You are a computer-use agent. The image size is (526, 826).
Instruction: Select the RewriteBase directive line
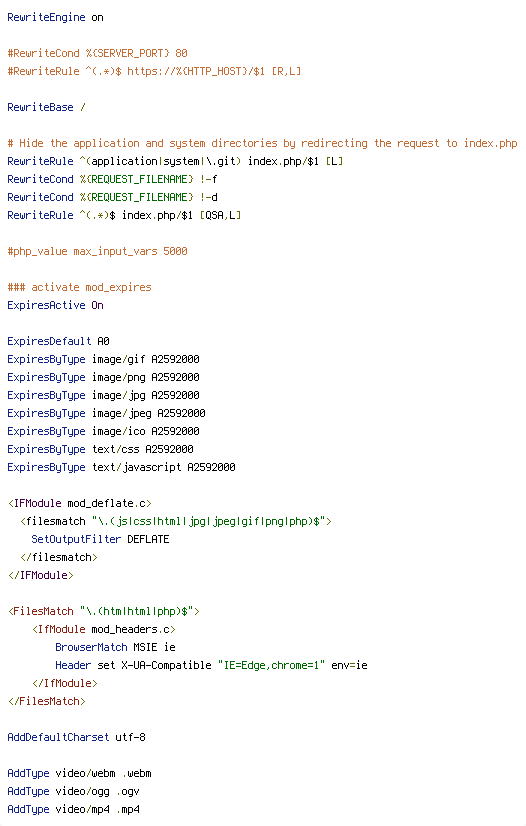pyautogui.click(x=46, y=107)
